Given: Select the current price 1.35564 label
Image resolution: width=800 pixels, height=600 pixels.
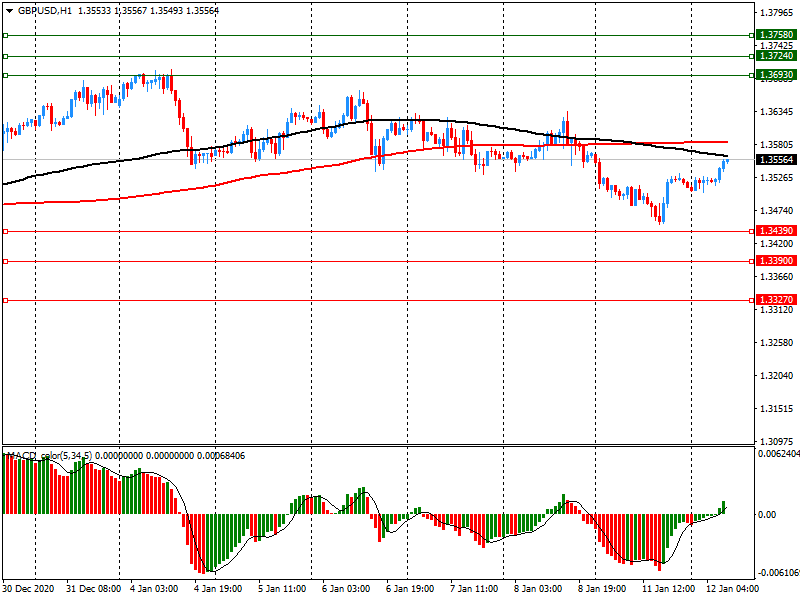Looking at the screenshot, I should (776, 160).
